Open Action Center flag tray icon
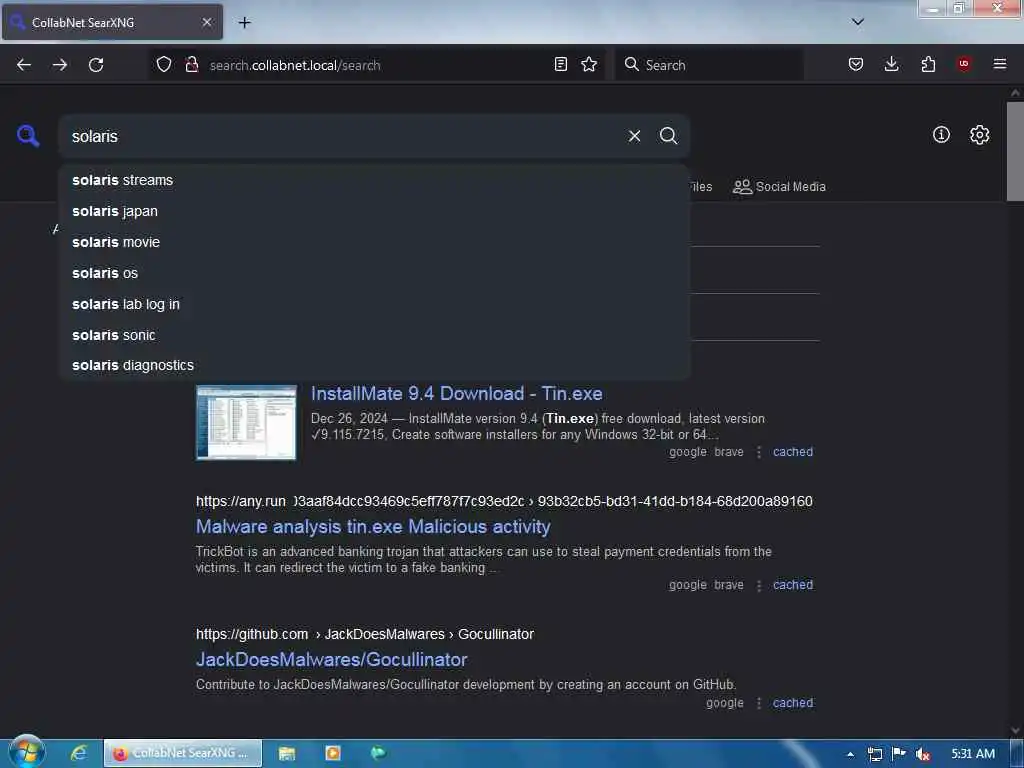Viewport: 1024px width, 768px height. coord(899,754)
